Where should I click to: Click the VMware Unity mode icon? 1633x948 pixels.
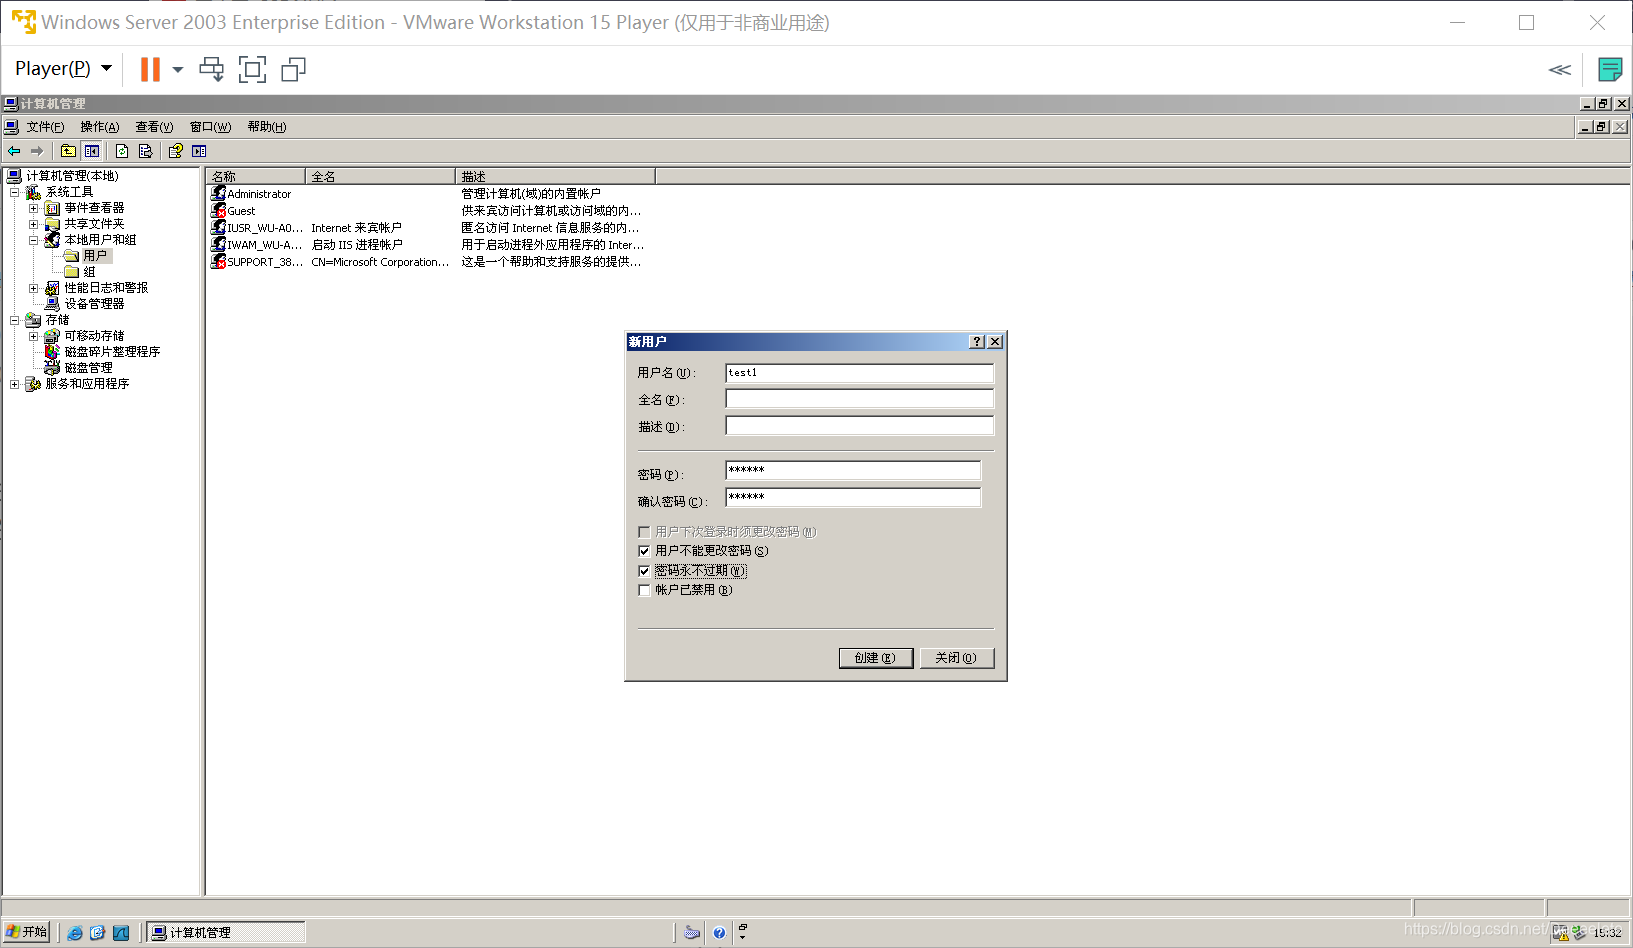(x=294, y=69)
